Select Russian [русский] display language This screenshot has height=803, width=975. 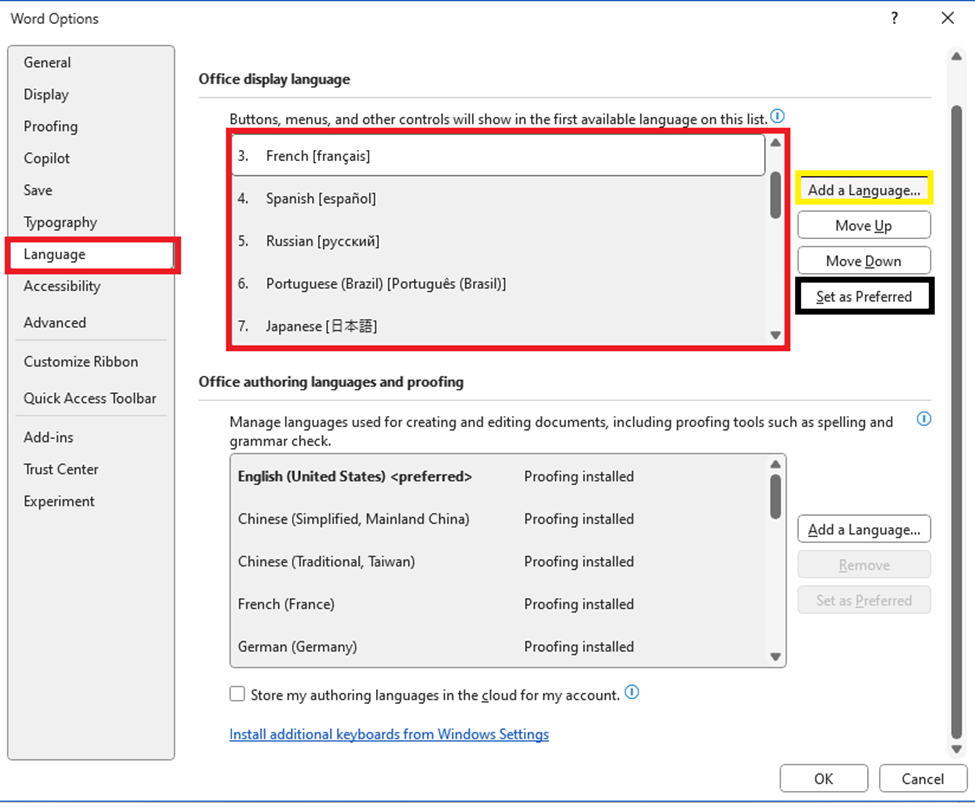point(498,241)
